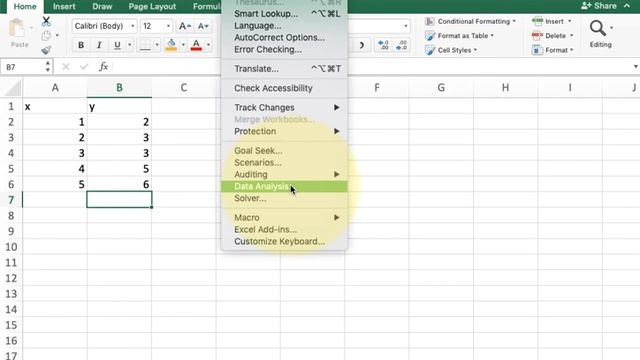Choose Goal Seek menu item
Image resolution: width=640 pixels, height=360 pixels.
(x=284, y=151)
